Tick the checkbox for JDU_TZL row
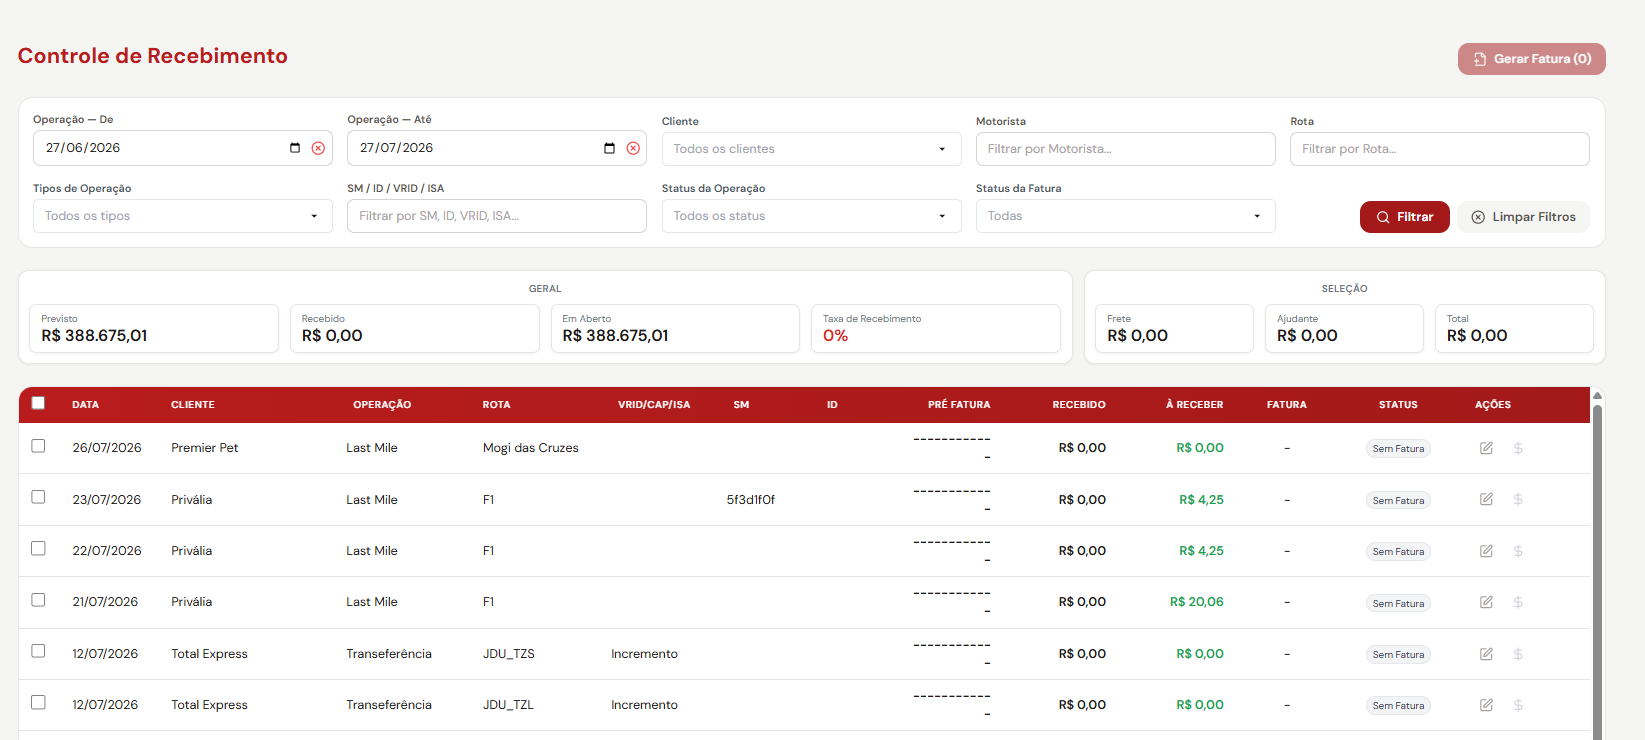Screen dimensions: 1645x740 tap(38, 702)
